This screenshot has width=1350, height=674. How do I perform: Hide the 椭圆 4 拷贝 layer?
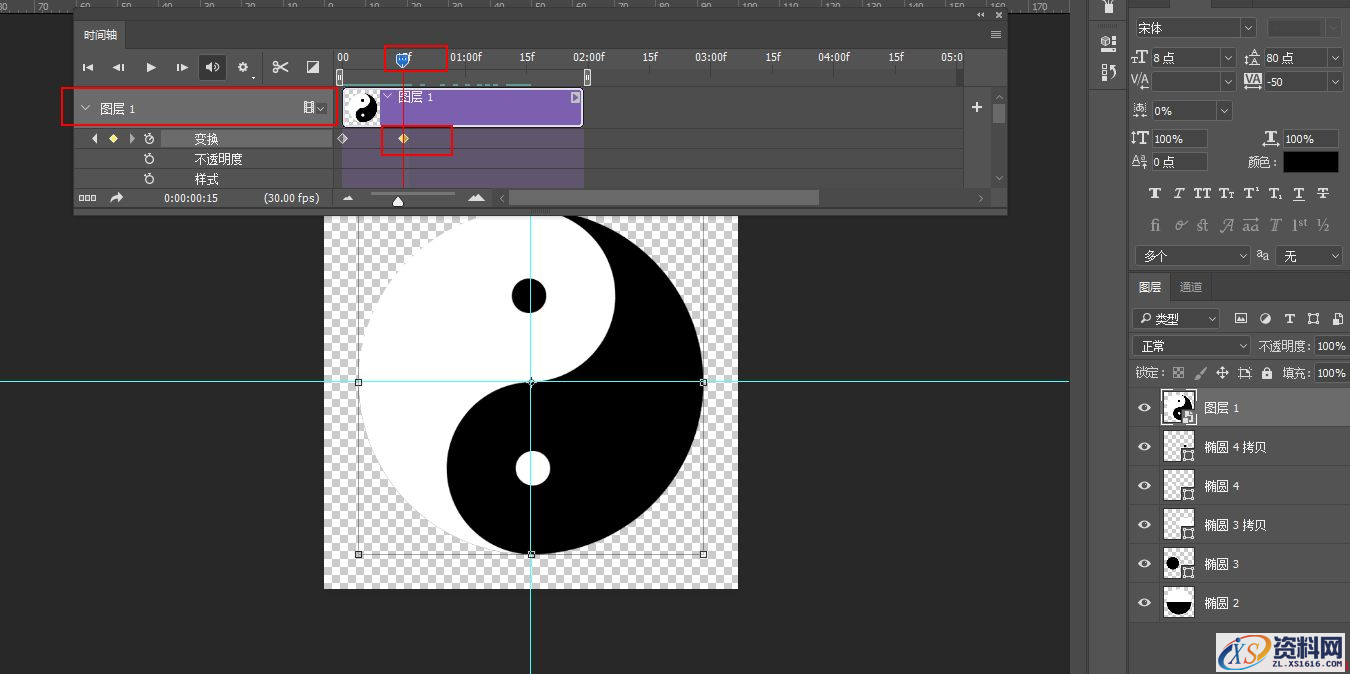[1143, 447]
